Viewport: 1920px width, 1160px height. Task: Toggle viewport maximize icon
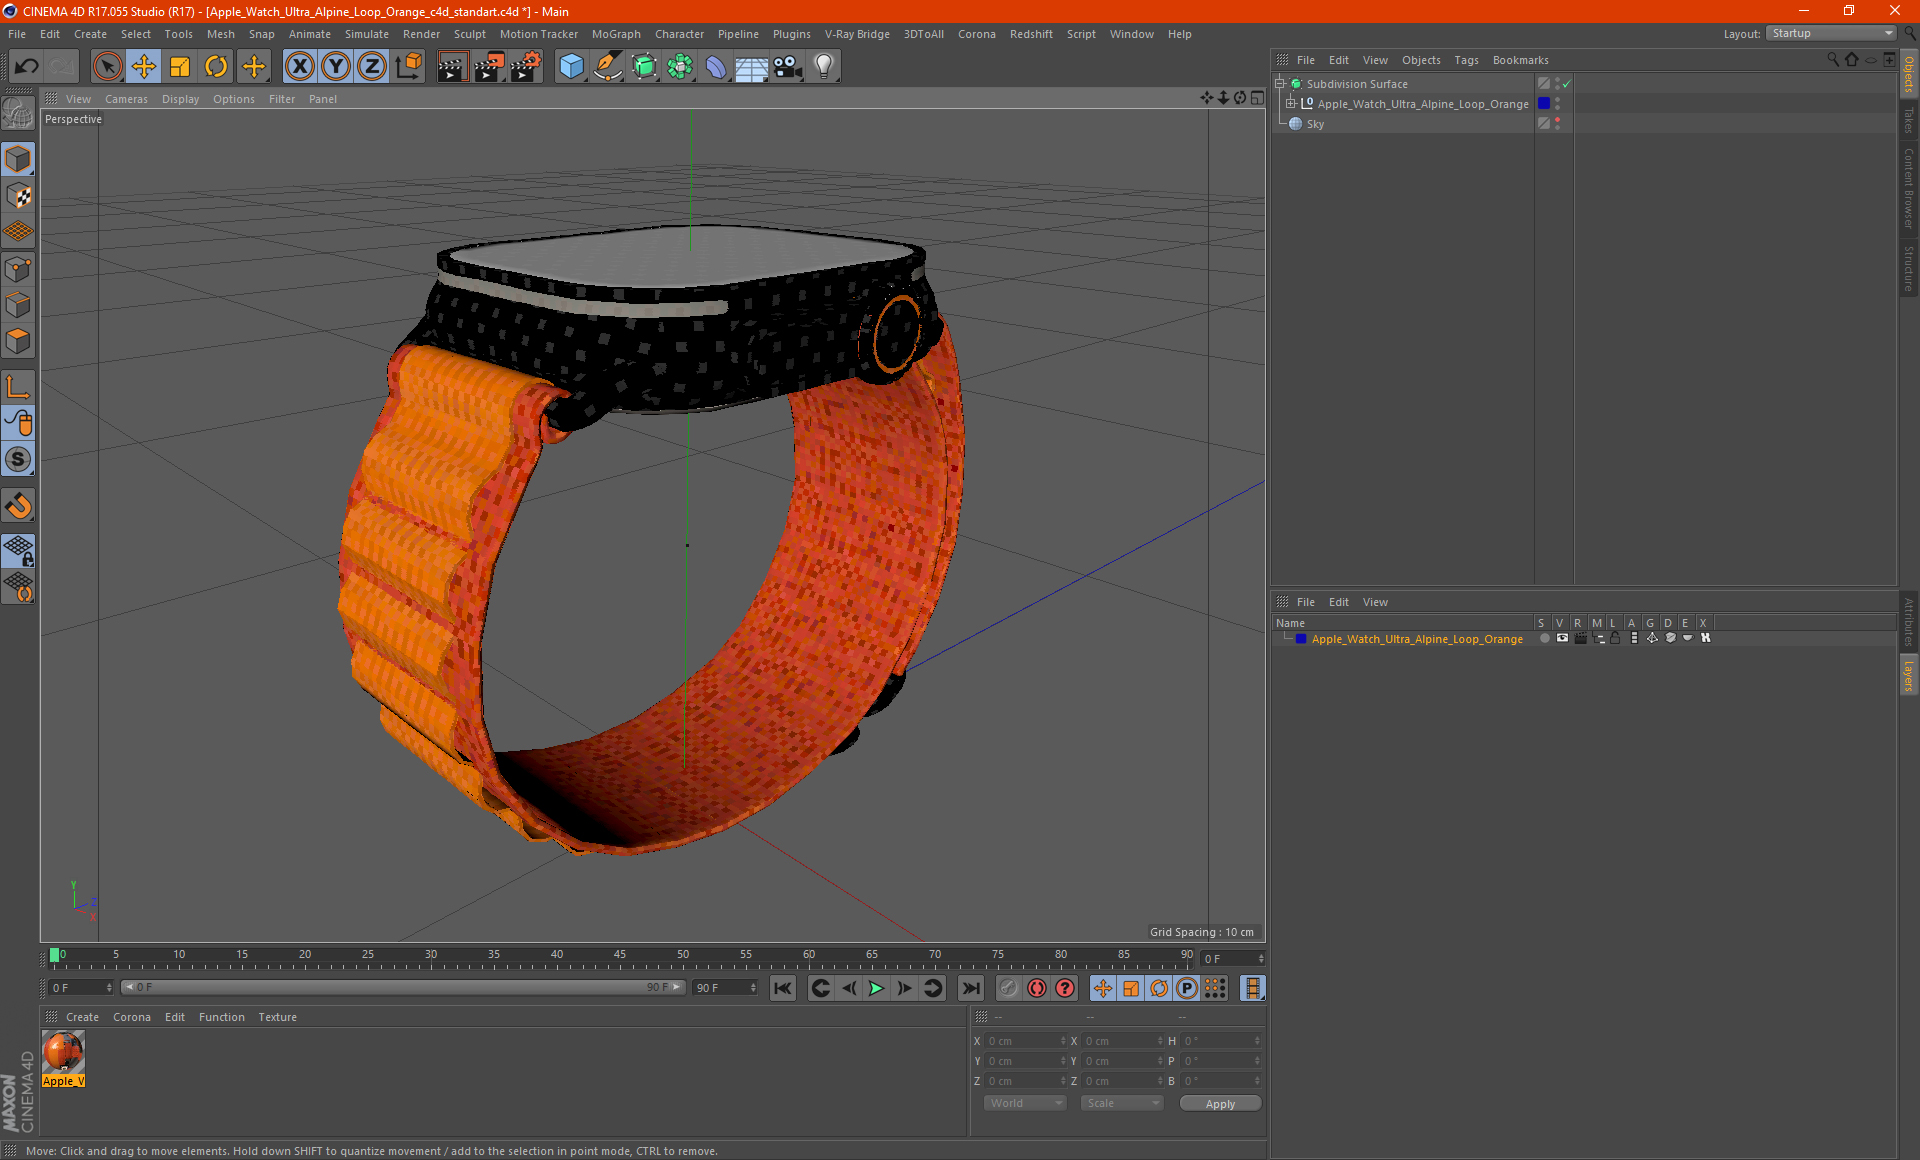(1257, 98)
